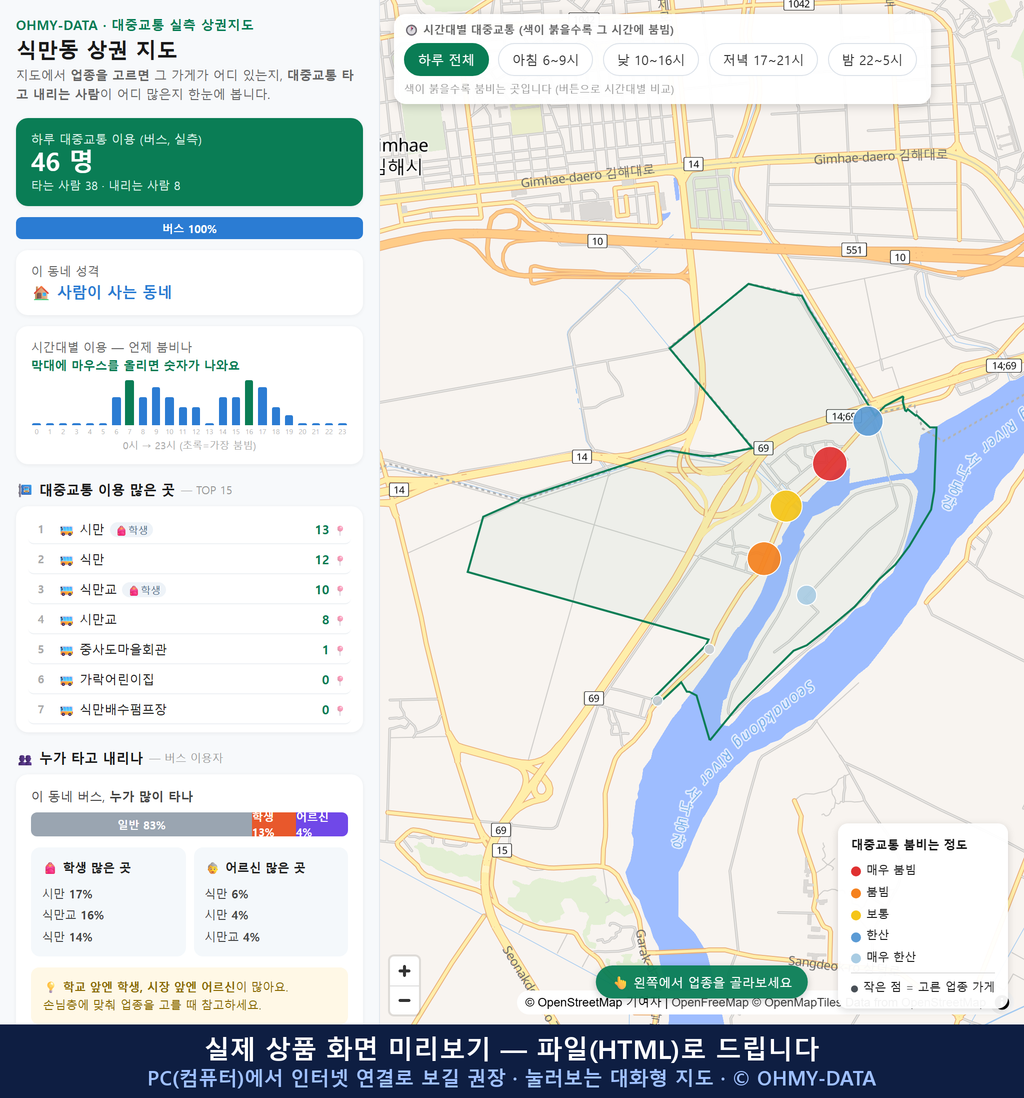
Task: Click the green bar at hour 16 in chart
Action: pyautogui.click(x=249, y=403)
